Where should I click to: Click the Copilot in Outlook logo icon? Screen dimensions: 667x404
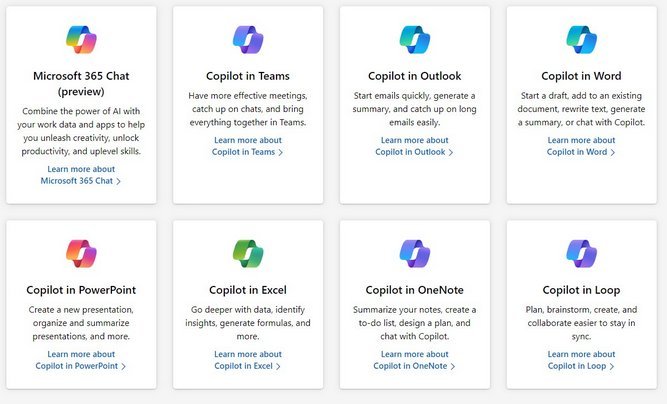point(414,39)
